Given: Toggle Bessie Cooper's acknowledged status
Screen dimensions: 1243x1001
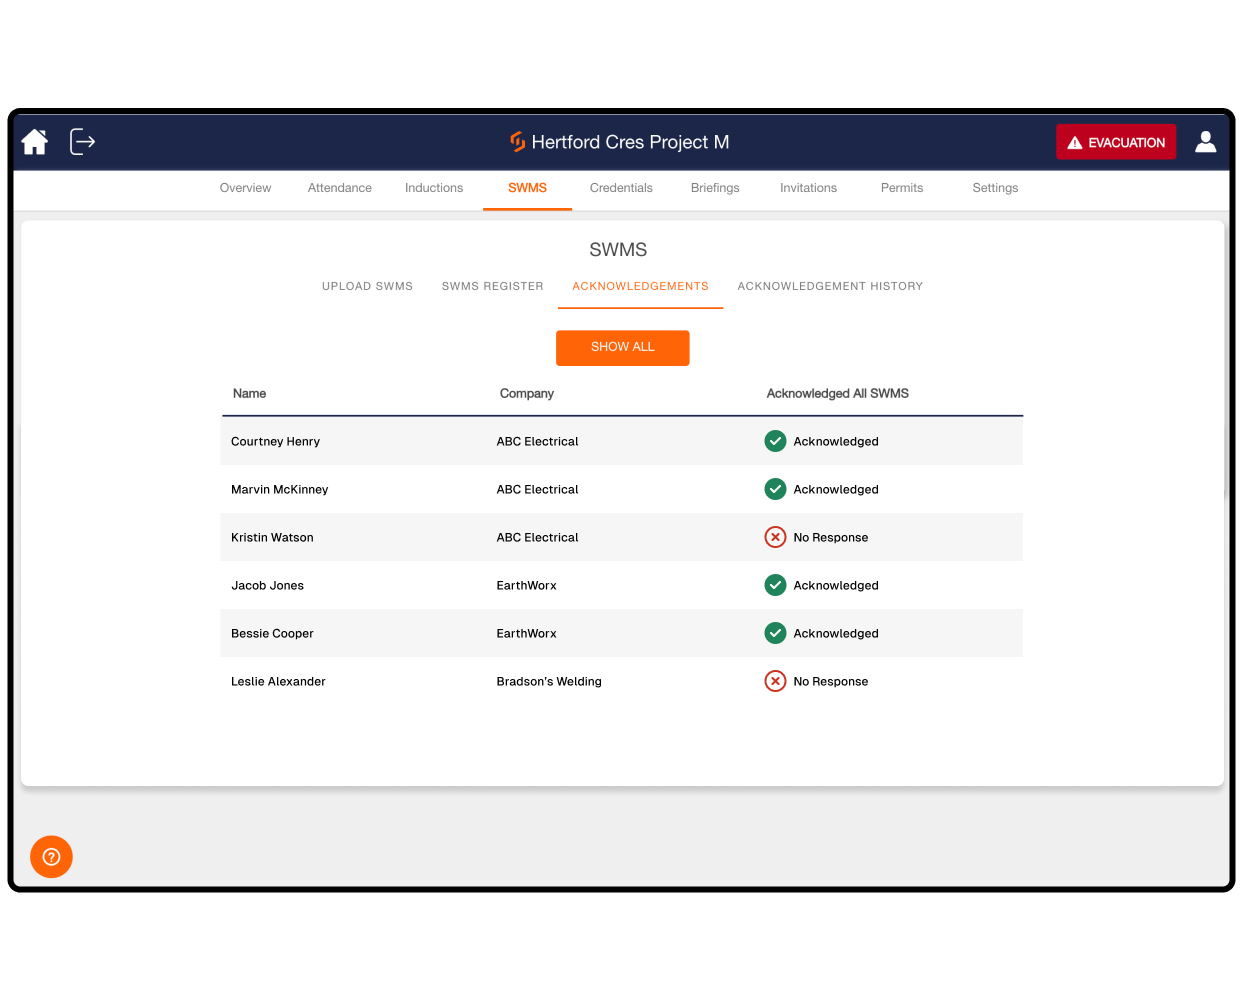Looking at the screenshot, I should [775, 633].
